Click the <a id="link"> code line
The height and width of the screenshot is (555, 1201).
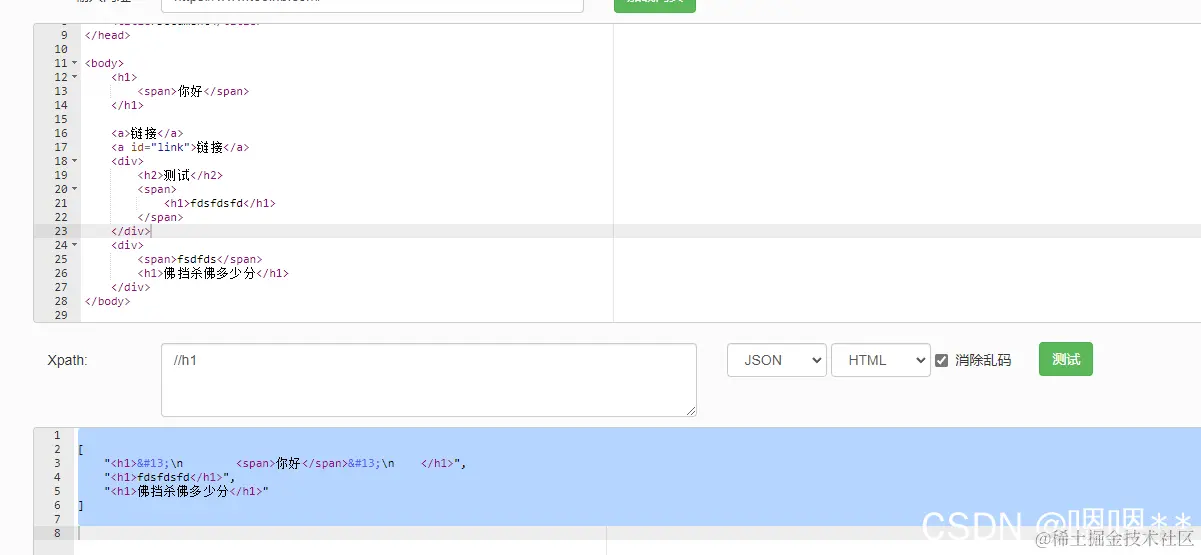[x=180, y=147]
